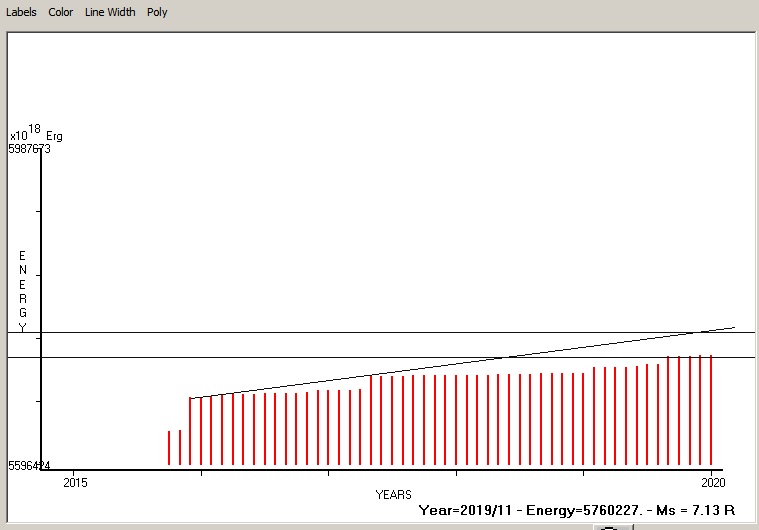
Task: Click the right end of the sloped trend line
Action: pyautogui.click(x=733, y=327)
